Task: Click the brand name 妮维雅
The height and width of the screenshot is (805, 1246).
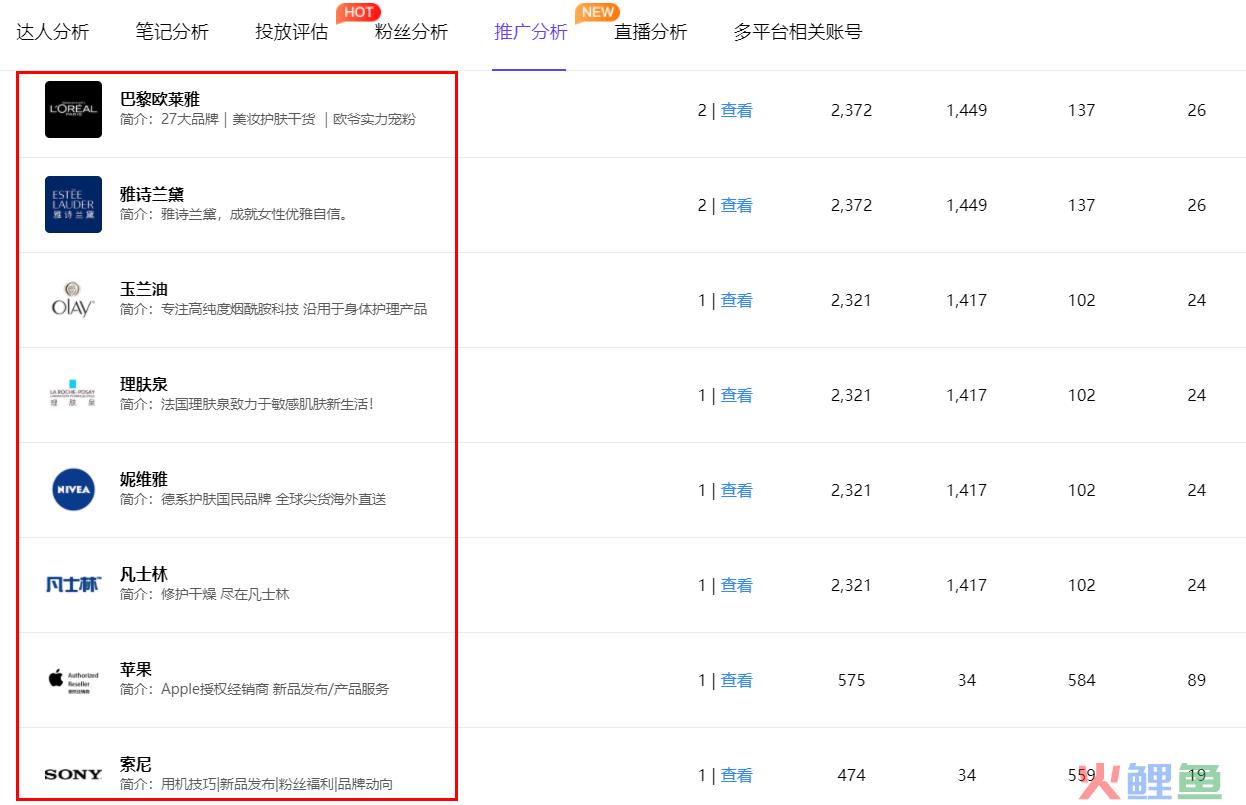Action: [144, 479]
